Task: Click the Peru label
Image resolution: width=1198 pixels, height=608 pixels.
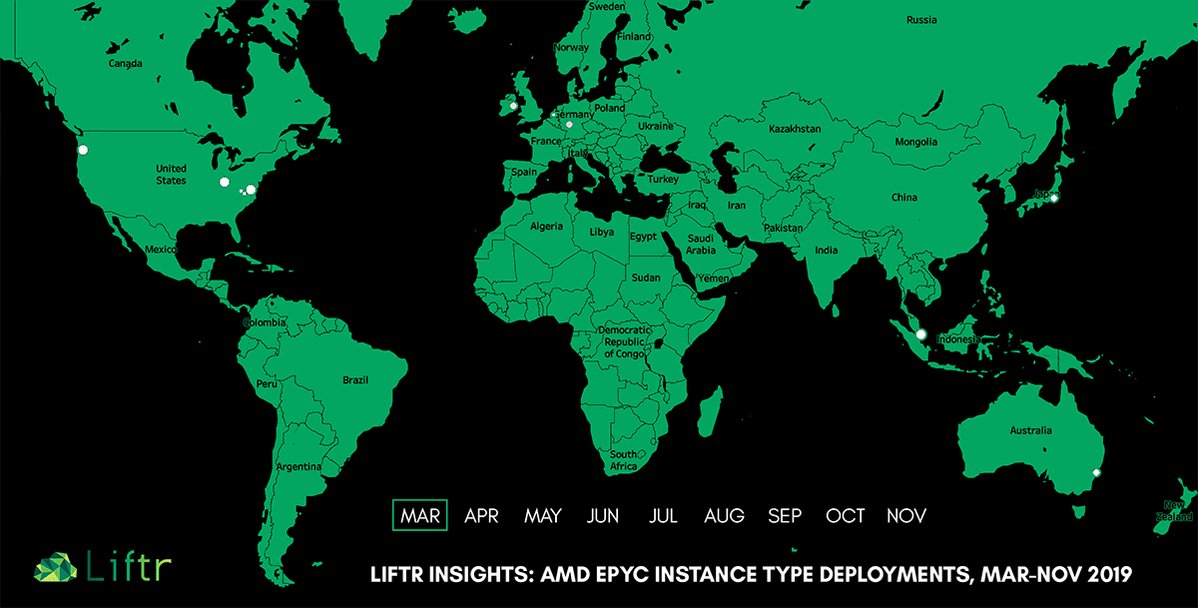Action: (267, 383)
